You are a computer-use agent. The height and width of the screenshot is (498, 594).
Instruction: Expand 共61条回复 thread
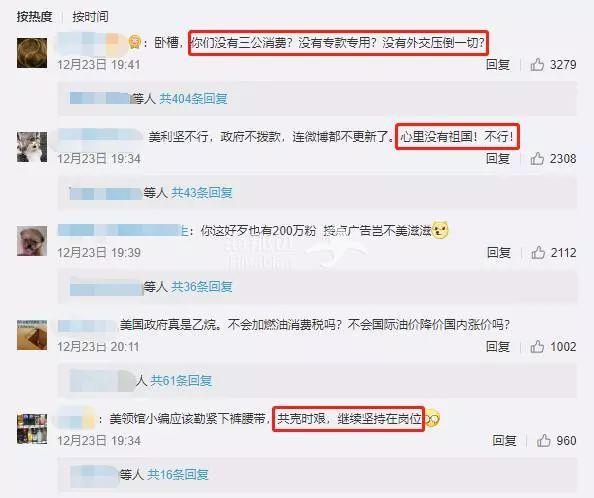point(181,381)
